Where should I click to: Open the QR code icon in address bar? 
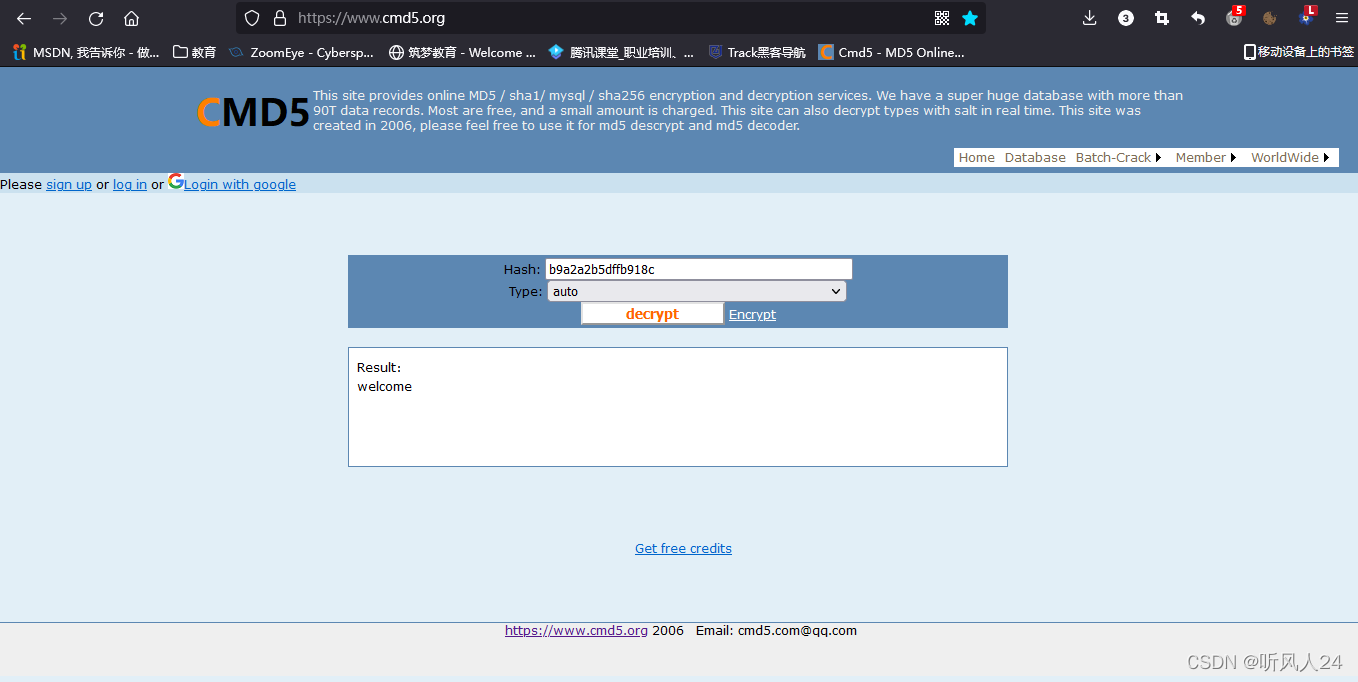(x=941, y=18)
